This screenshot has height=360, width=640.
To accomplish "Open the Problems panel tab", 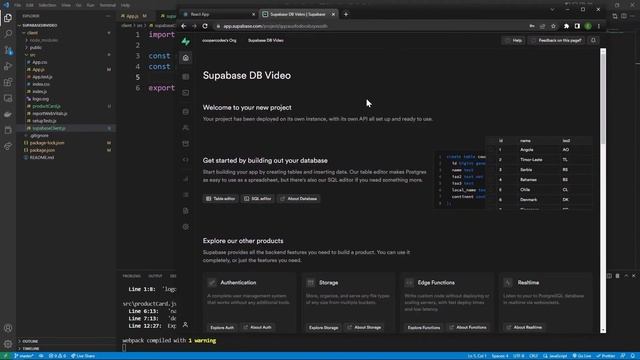I will [x=131, y=276].
